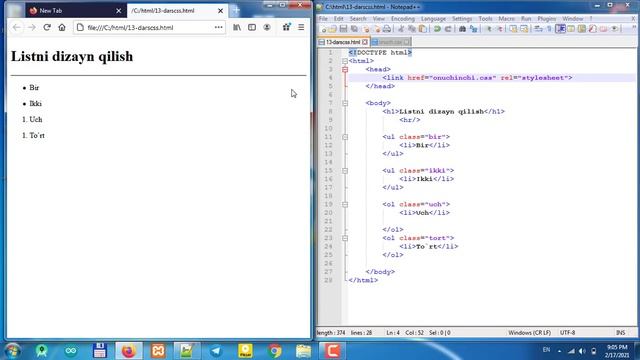Close the Firefox New Tab tab
The width and height of the screenshot is (640, 360).
(118, 11)
